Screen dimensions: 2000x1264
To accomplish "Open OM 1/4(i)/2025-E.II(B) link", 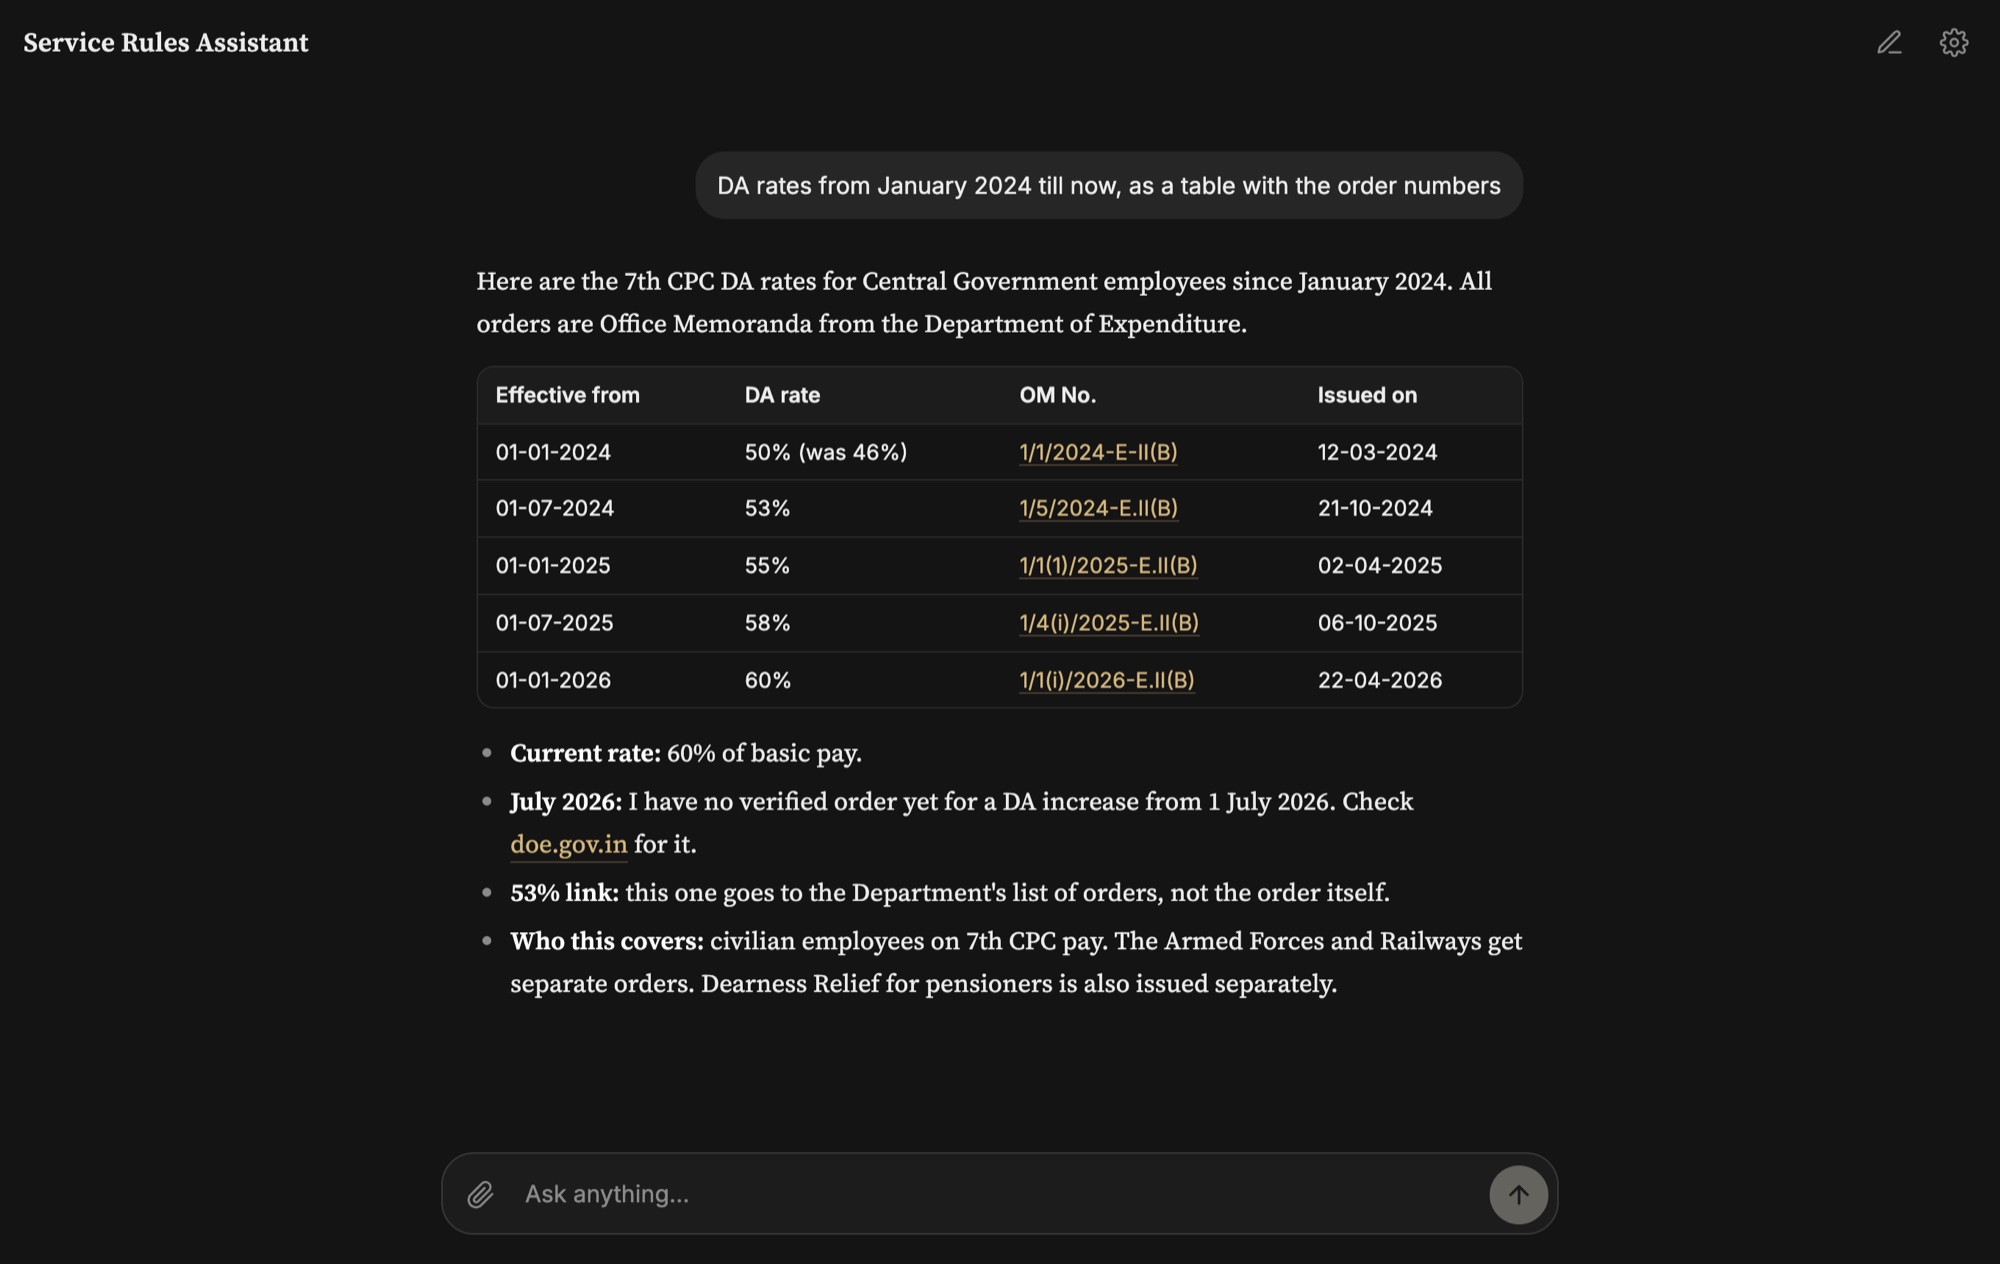I will (1109, 622).
